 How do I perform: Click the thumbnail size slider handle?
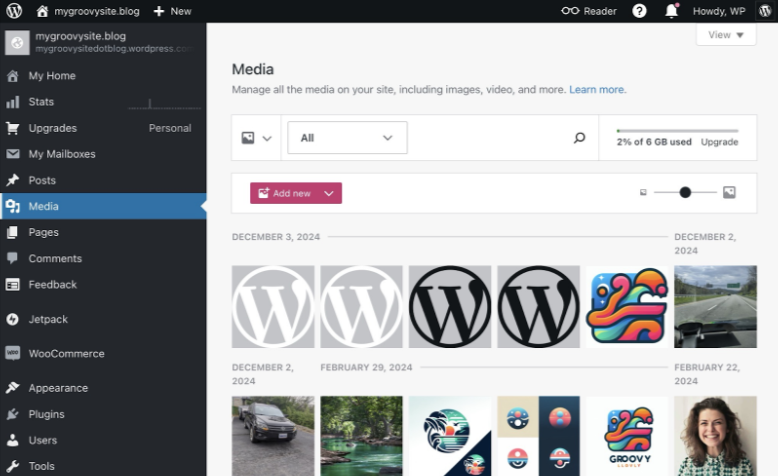[685, 192]
